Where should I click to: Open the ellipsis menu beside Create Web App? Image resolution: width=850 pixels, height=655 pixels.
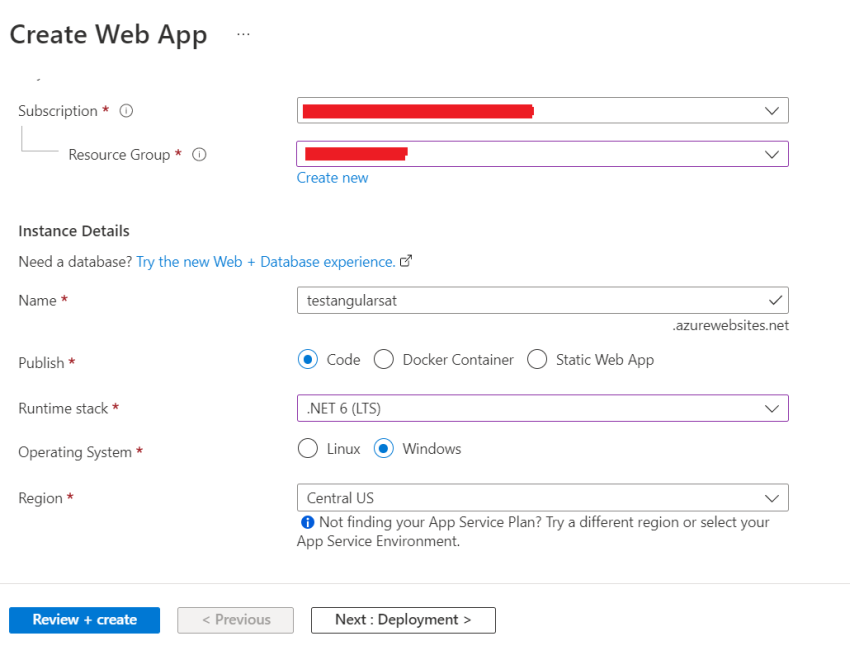tap(243, 33)
